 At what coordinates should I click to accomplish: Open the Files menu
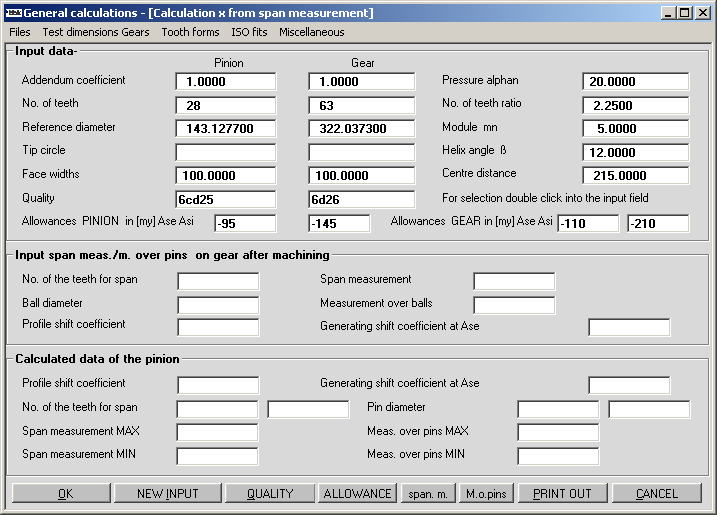[x=20, y=32]
